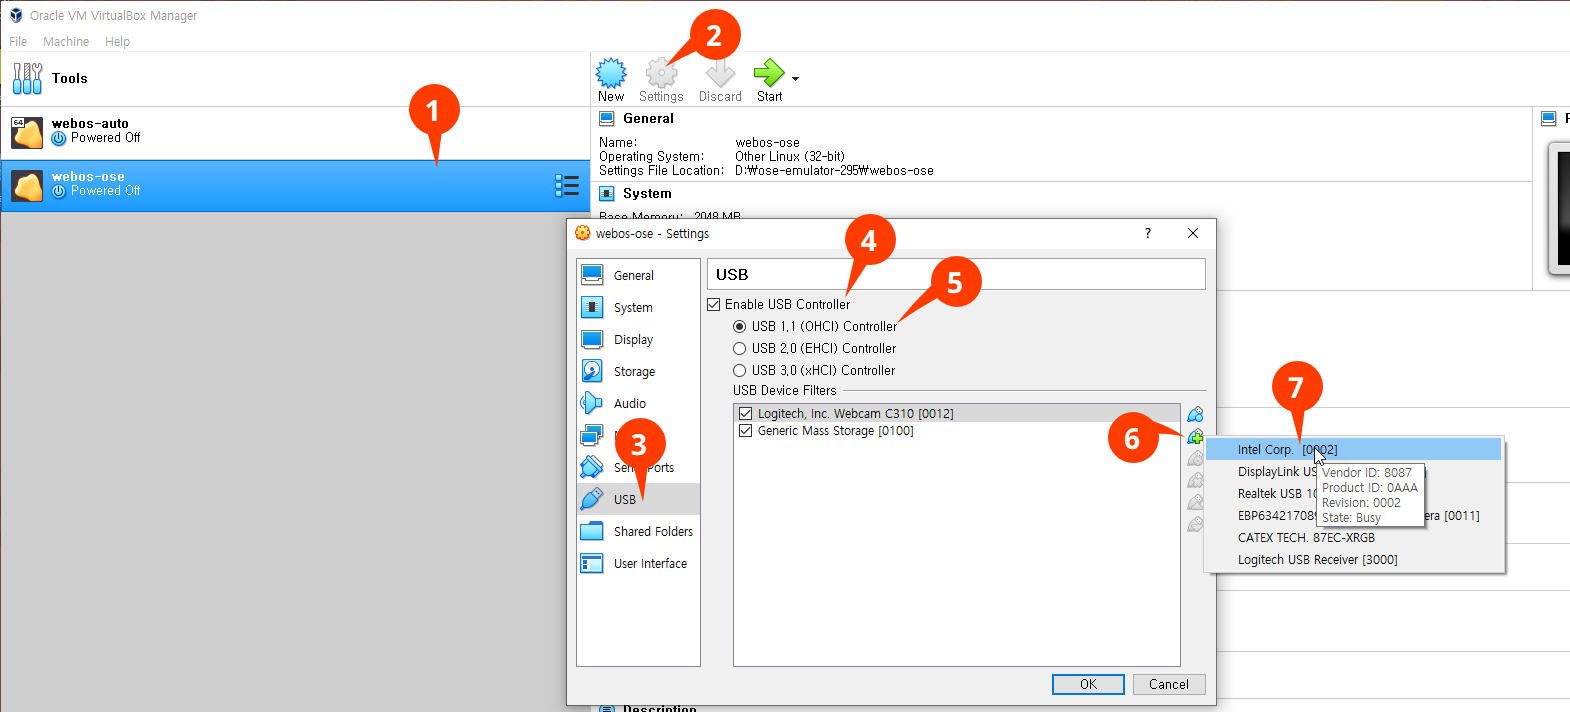The width and height of the screenshot is (1570, 712).
Task: Confirm settings with the OK button
Action: [x=1088, y=684]
